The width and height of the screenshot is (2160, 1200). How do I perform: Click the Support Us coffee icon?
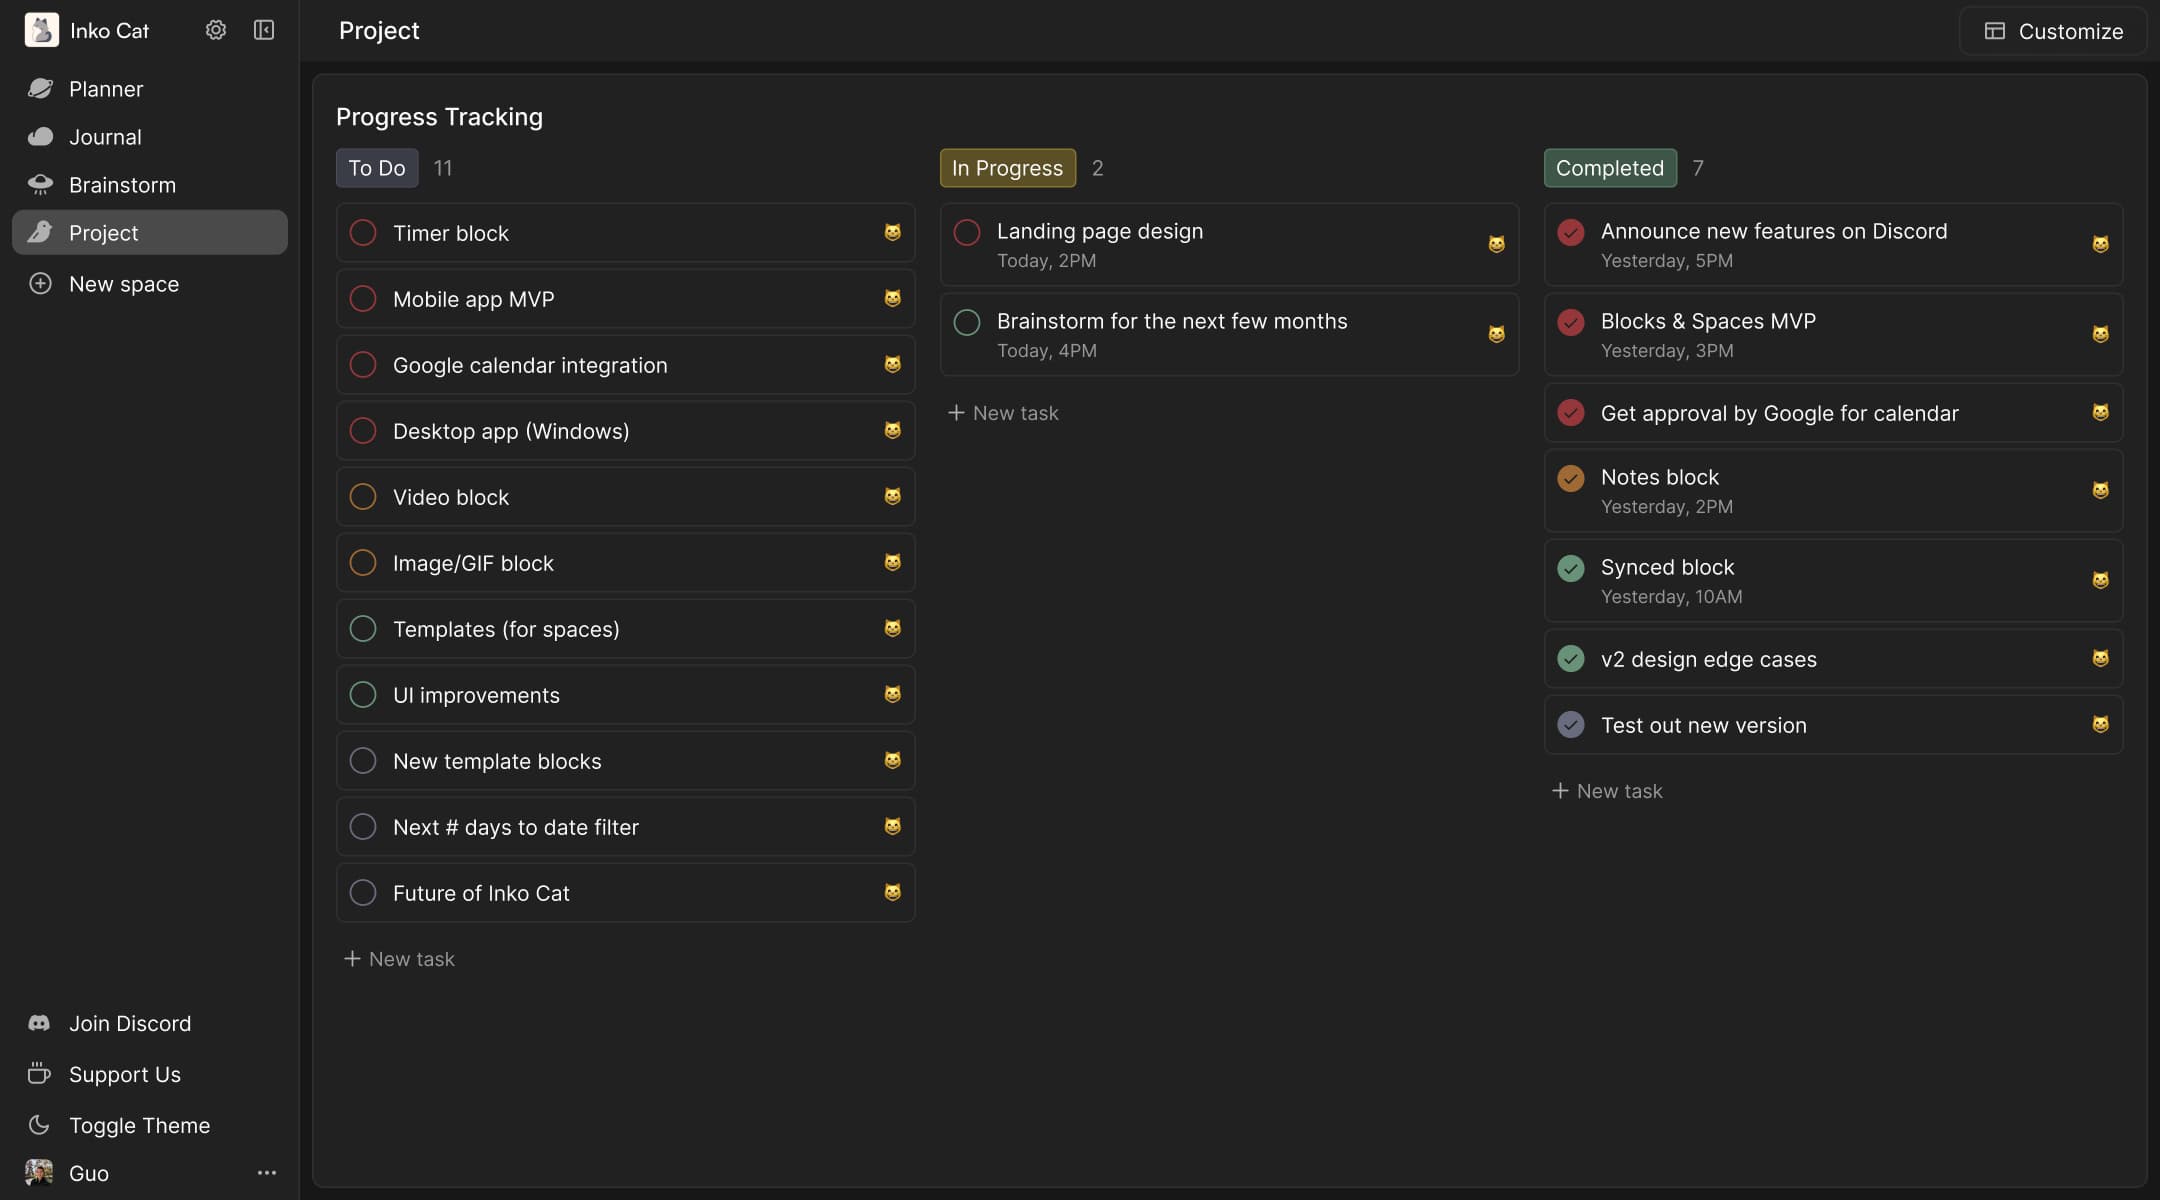click(x=39, y=1074)
